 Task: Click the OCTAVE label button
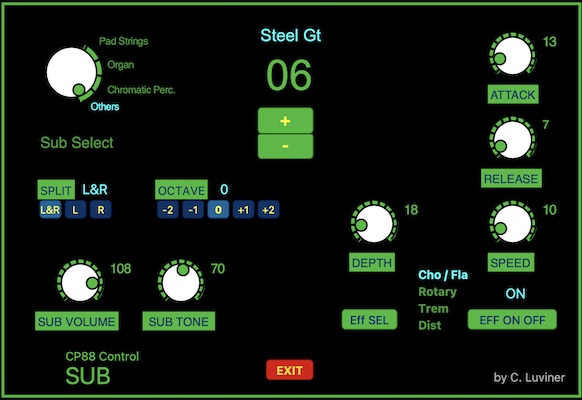point(182,190)
